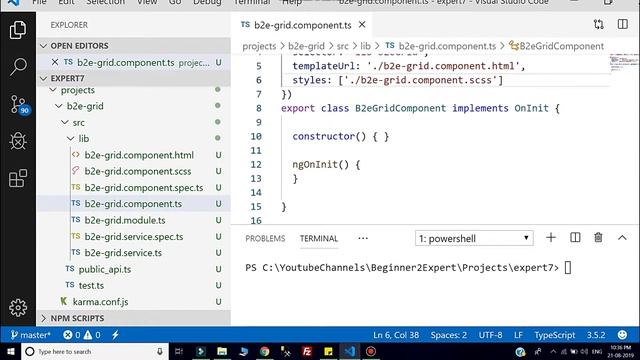Click the Visual Studio Code taskbar icon
The width and height of the screenshot is (640, 360).
click(x=349, y=351)
